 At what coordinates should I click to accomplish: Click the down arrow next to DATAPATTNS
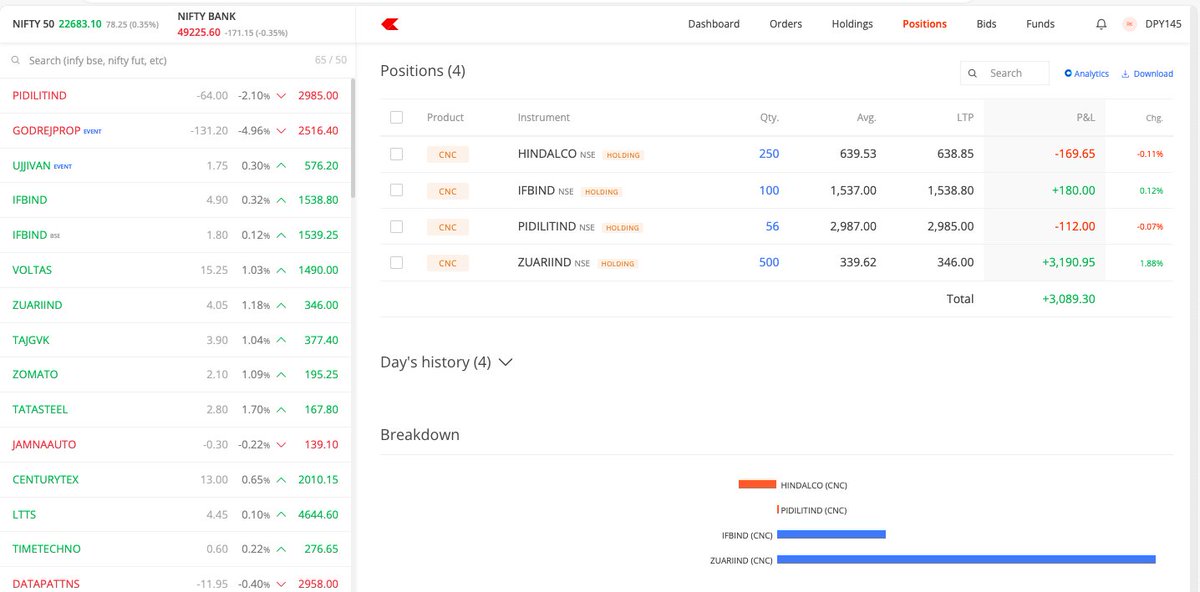pos(281,583)
